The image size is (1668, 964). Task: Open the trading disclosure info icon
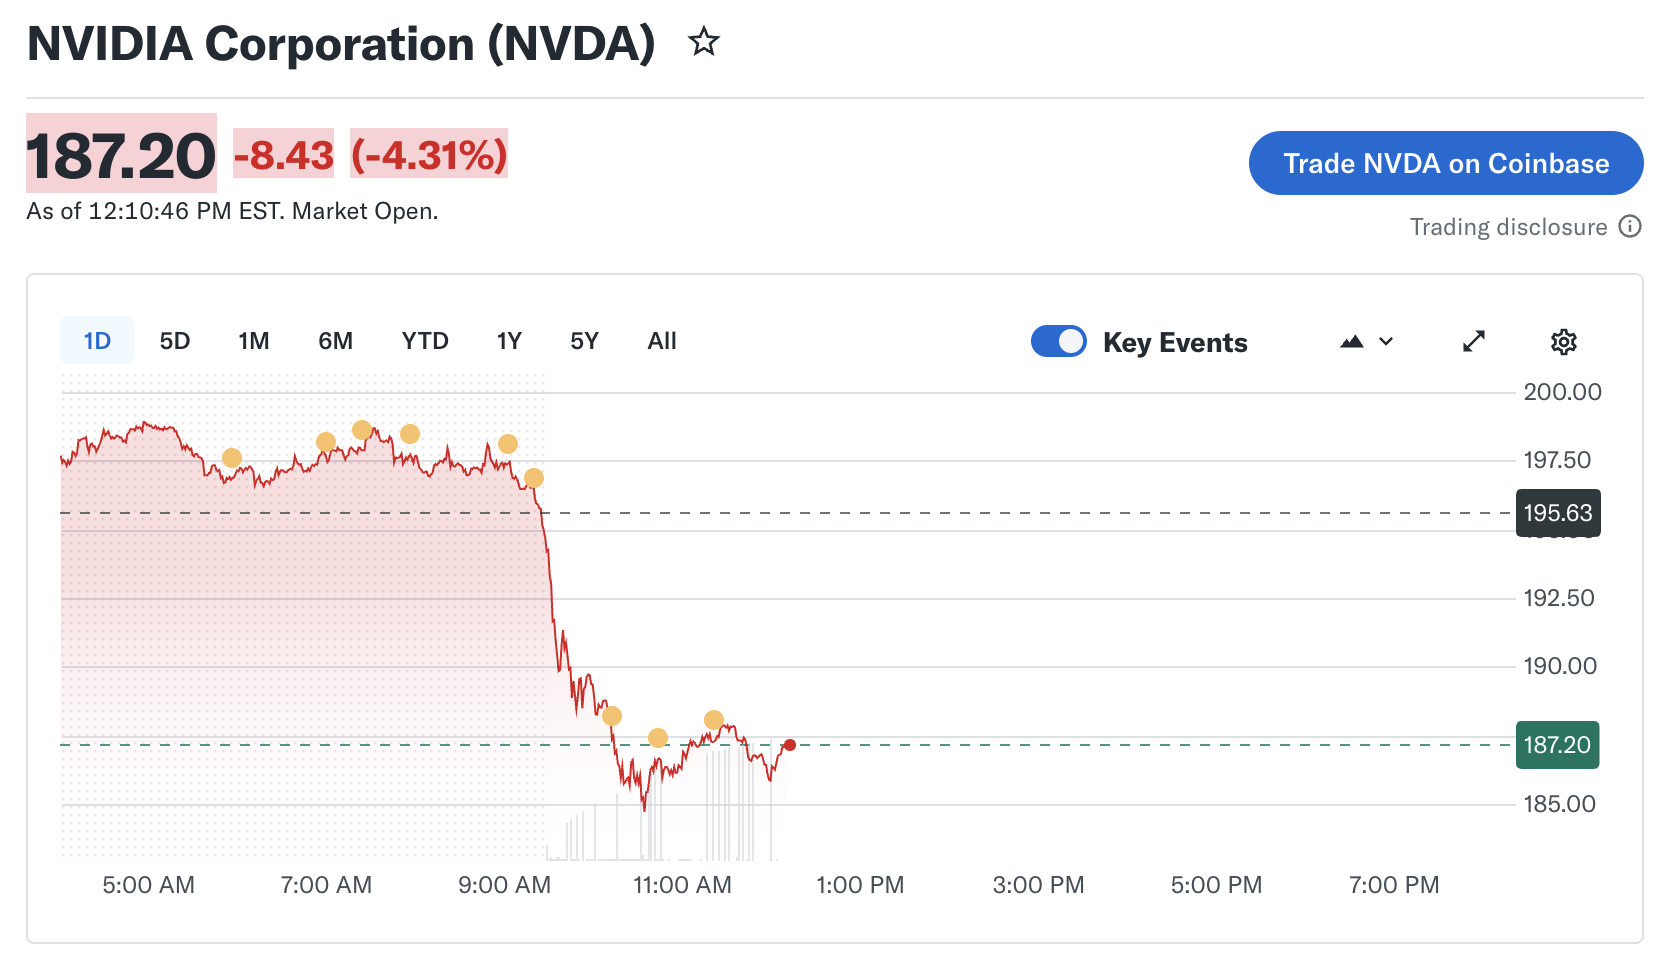pos(1630,226)
